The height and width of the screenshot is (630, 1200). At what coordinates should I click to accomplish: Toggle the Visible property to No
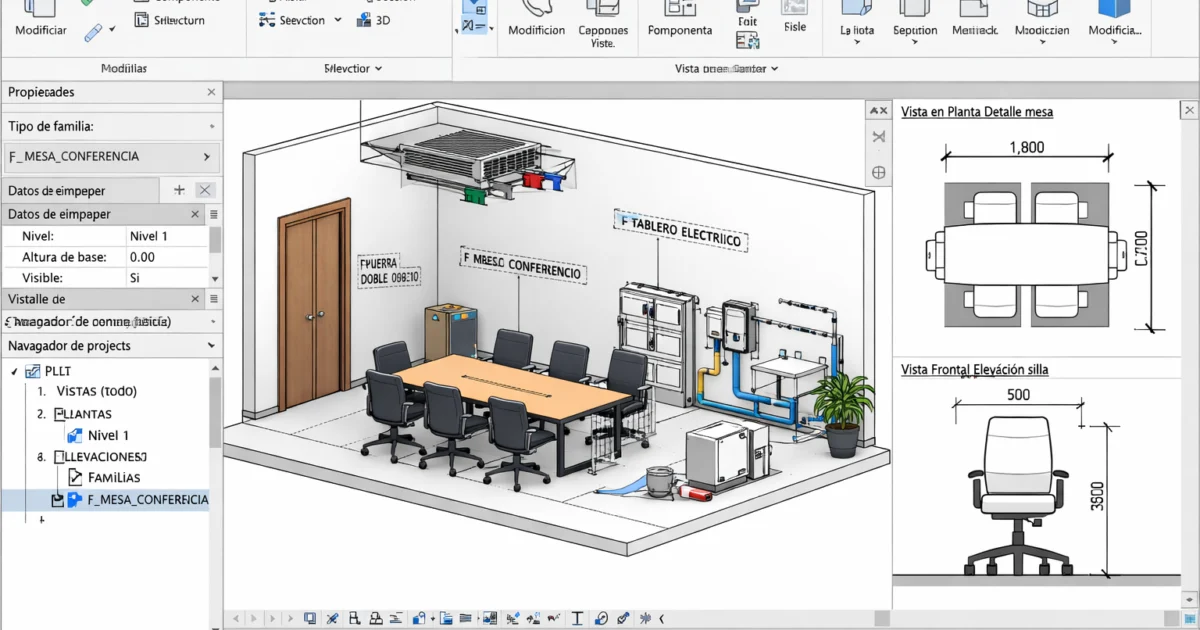160,277
